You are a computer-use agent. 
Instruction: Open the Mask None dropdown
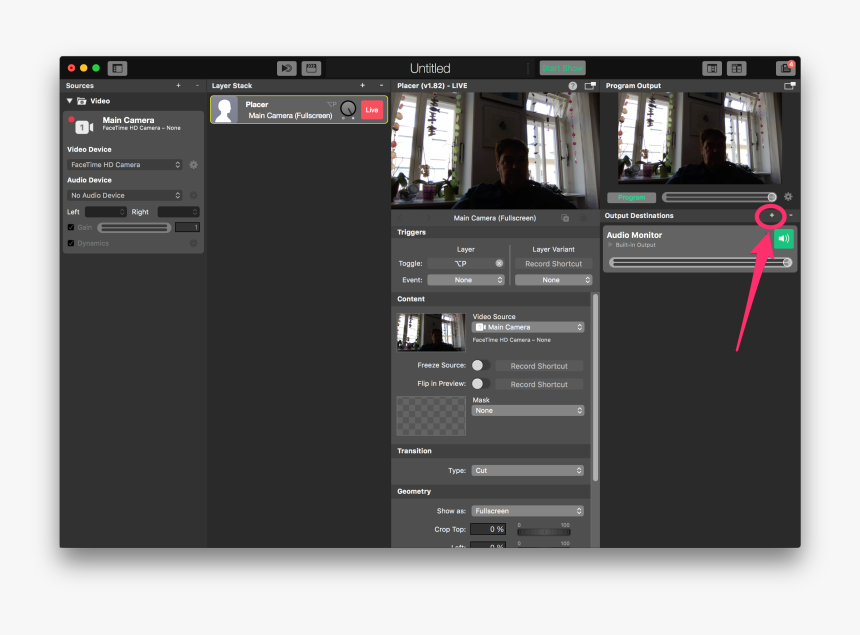pyautogui.click(x=528, y=410)
